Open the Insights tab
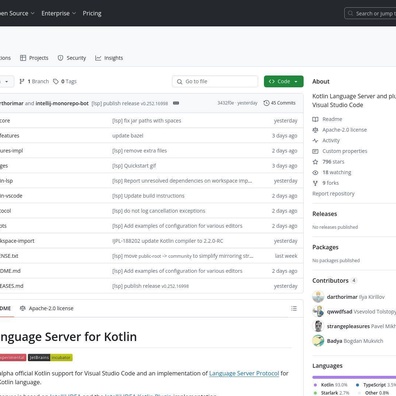The height and width of the screenshot is (396, 396). [x=109, y=58]
